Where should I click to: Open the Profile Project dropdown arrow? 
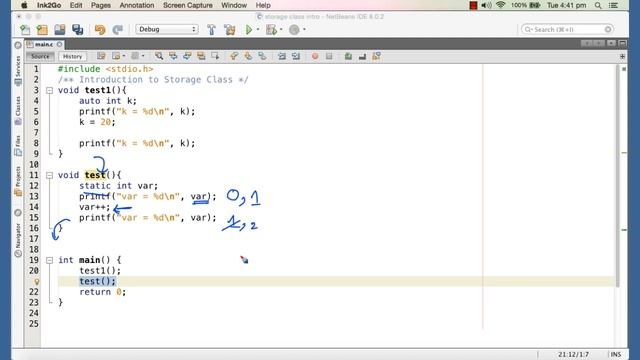click(x=304, y=29)
